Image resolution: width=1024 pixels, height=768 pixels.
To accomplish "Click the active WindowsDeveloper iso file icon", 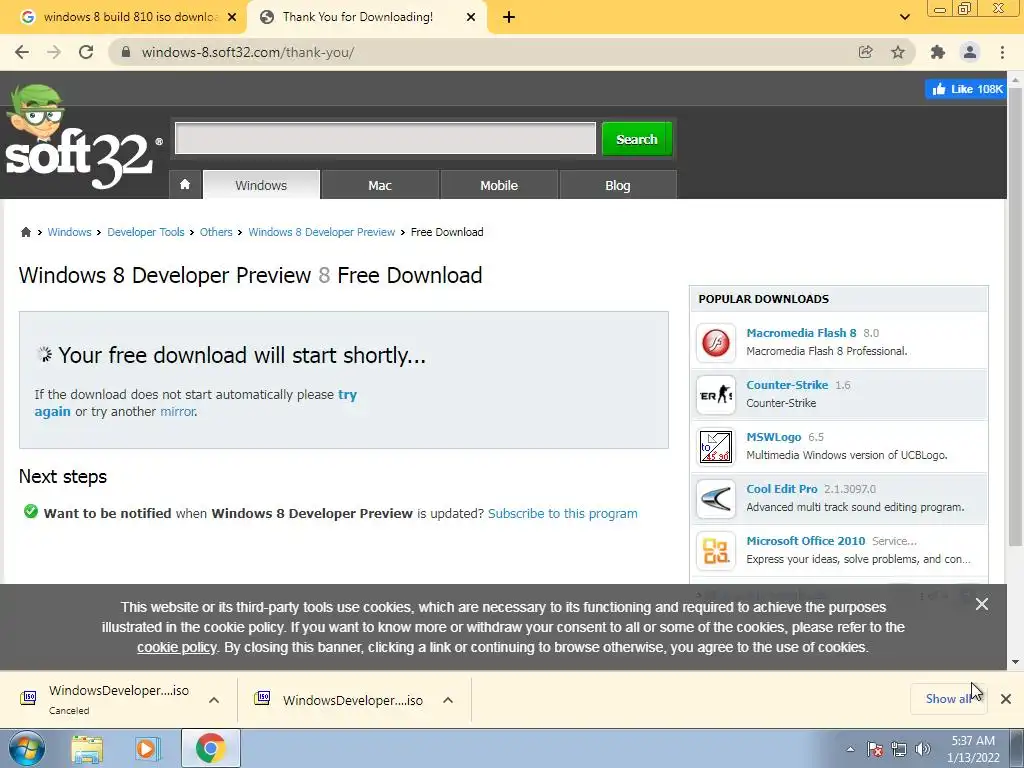I will (x=262, y=697).
